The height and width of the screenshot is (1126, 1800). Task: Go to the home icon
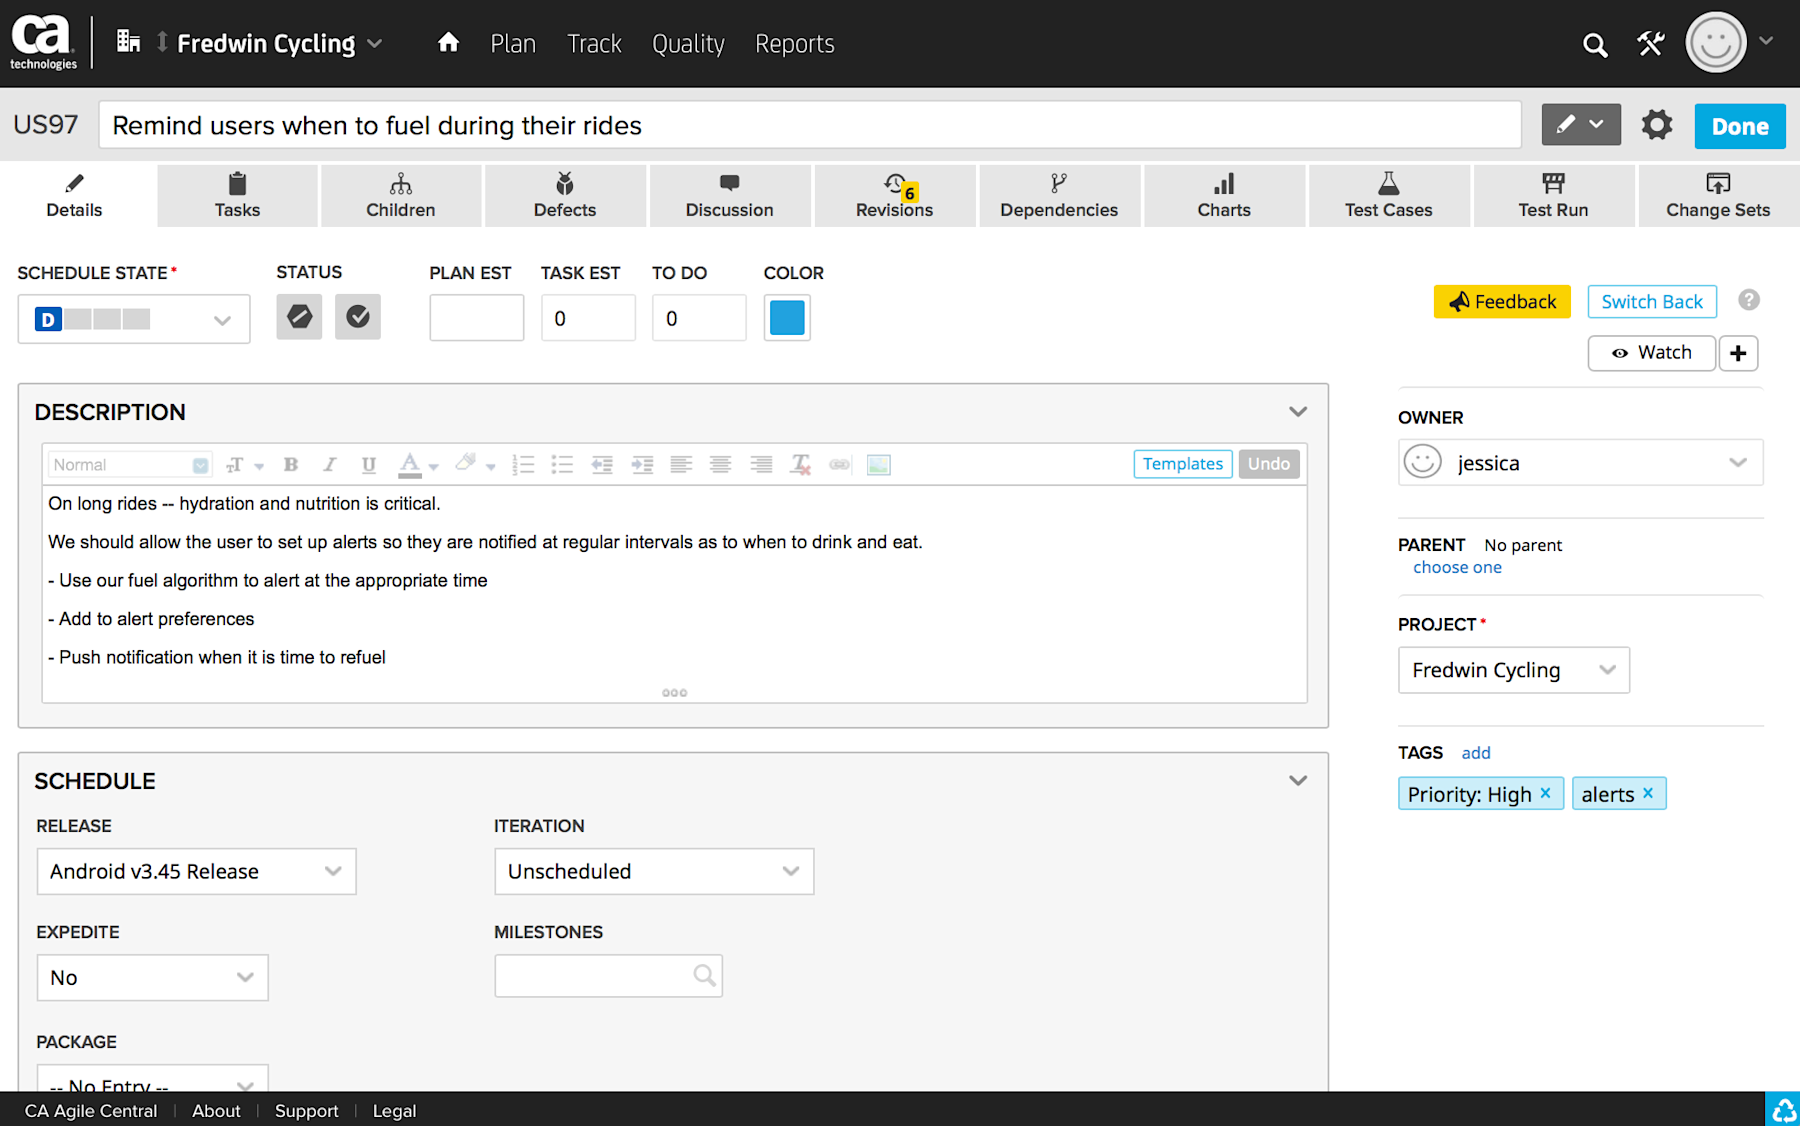pos(448,42)
